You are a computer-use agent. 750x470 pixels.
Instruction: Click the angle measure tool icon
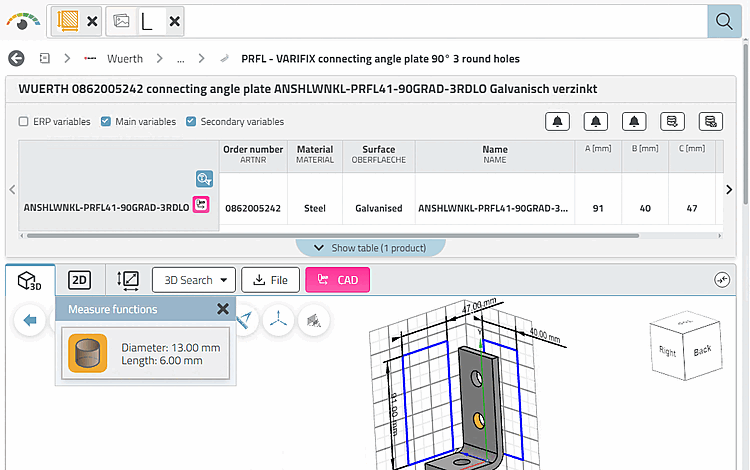click(244, 320)
